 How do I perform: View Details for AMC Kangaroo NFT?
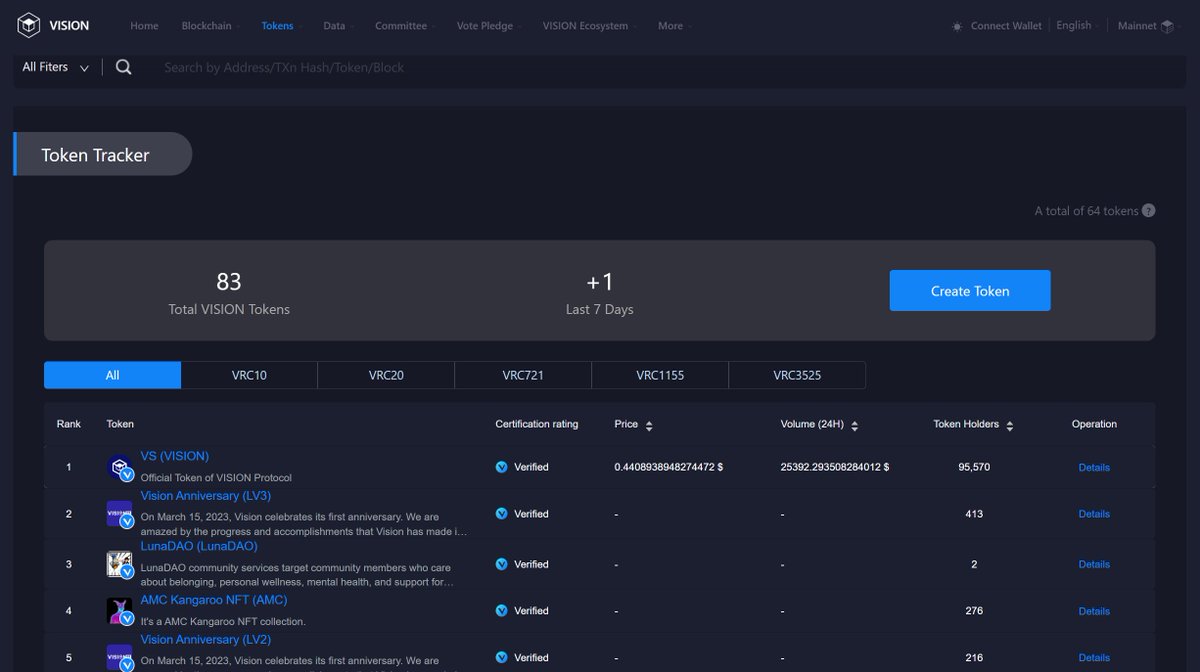click(1094, 611)
